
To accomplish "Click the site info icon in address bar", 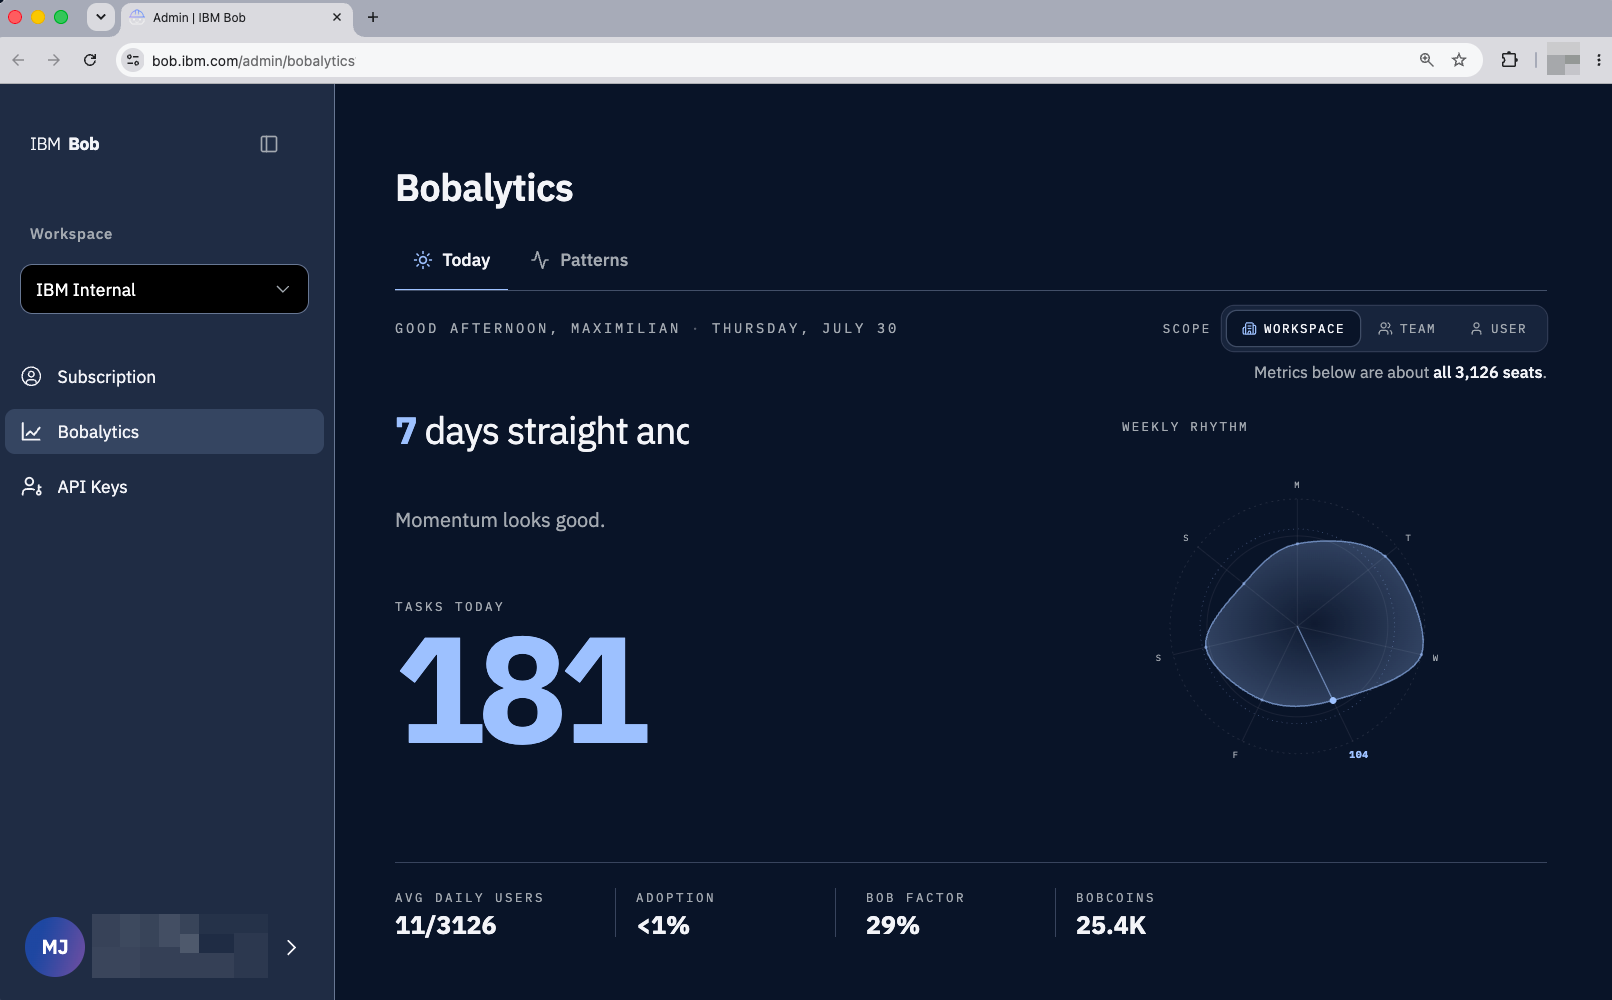I will click(x=133, y=60).
